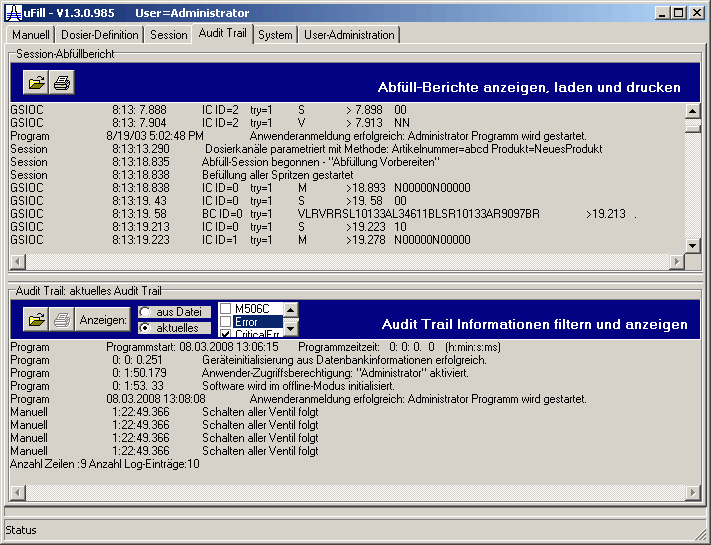Click the Anzeigen button
The image size is (711, 545).
click(103, 320)
